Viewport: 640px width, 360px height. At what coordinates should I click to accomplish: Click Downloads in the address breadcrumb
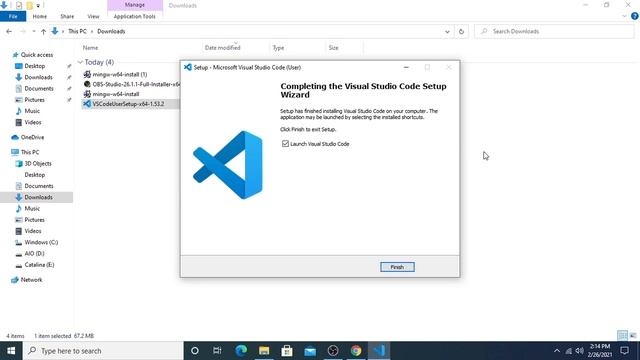pos(111,31)
